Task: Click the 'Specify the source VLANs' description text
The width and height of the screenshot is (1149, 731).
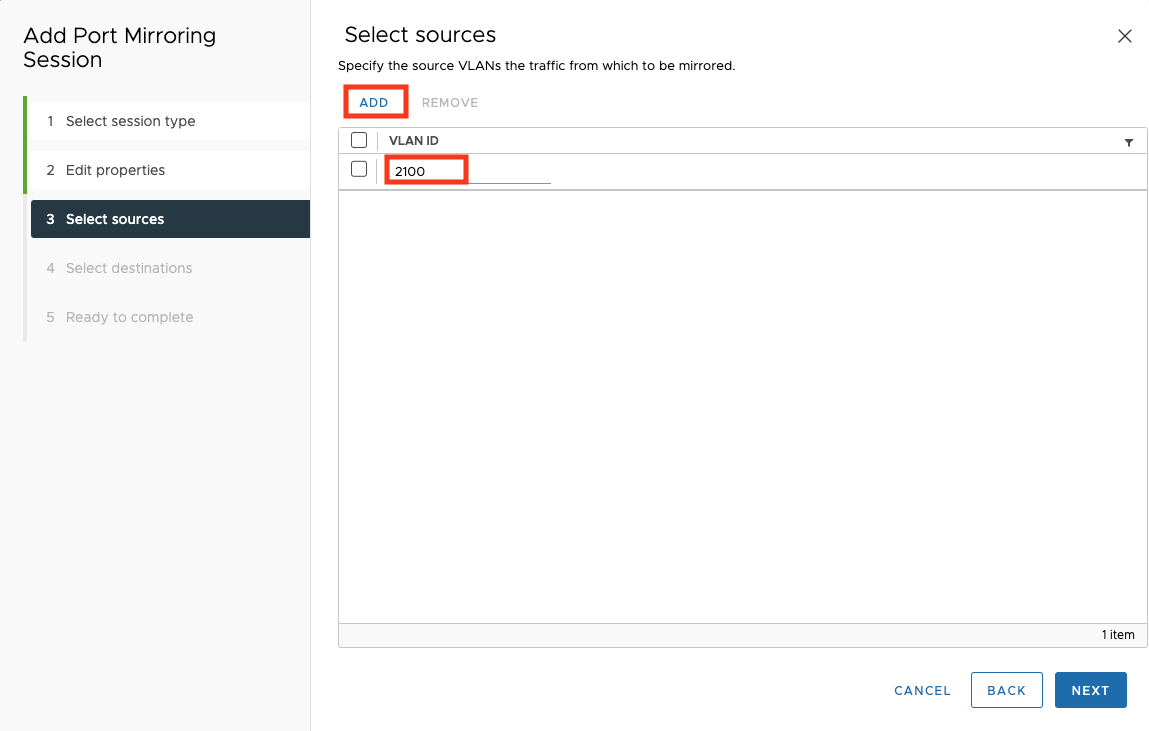Action: pyautogui.click(x=536, y=66)
